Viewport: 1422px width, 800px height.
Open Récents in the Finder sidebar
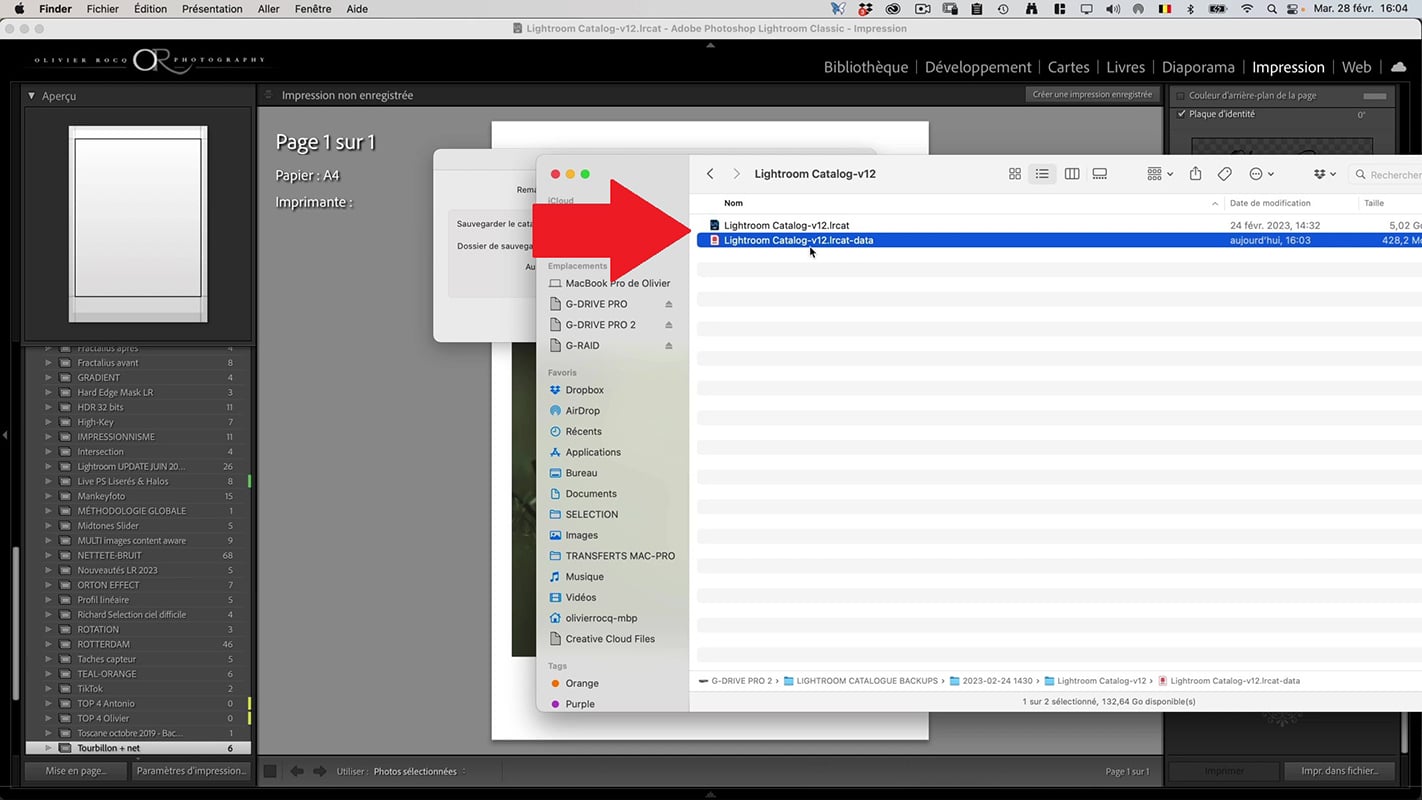[583, 432]
